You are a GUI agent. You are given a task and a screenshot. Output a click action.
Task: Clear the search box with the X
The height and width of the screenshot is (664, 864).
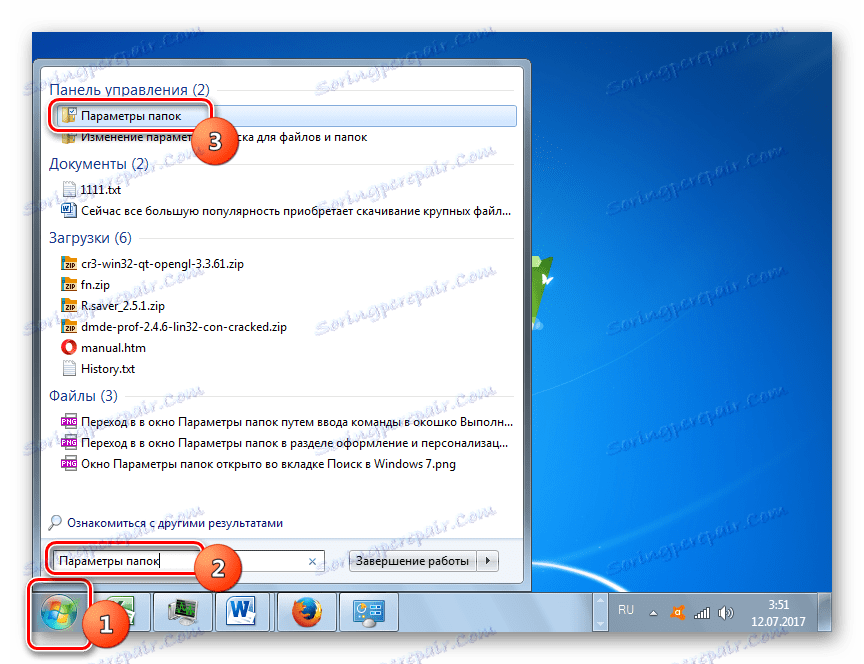(313, 561)
